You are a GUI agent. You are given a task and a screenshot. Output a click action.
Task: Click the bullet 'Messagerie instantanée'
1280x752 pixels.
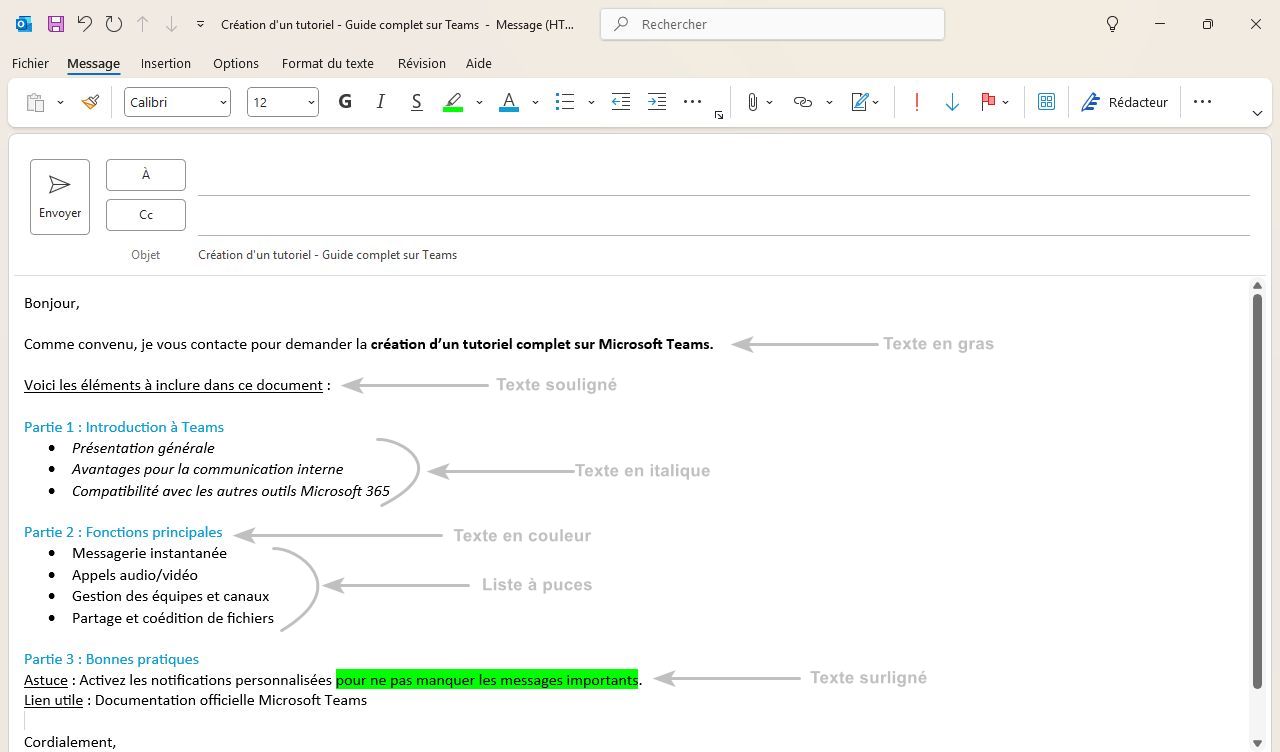pyautogui.click(x=149, y=553)
